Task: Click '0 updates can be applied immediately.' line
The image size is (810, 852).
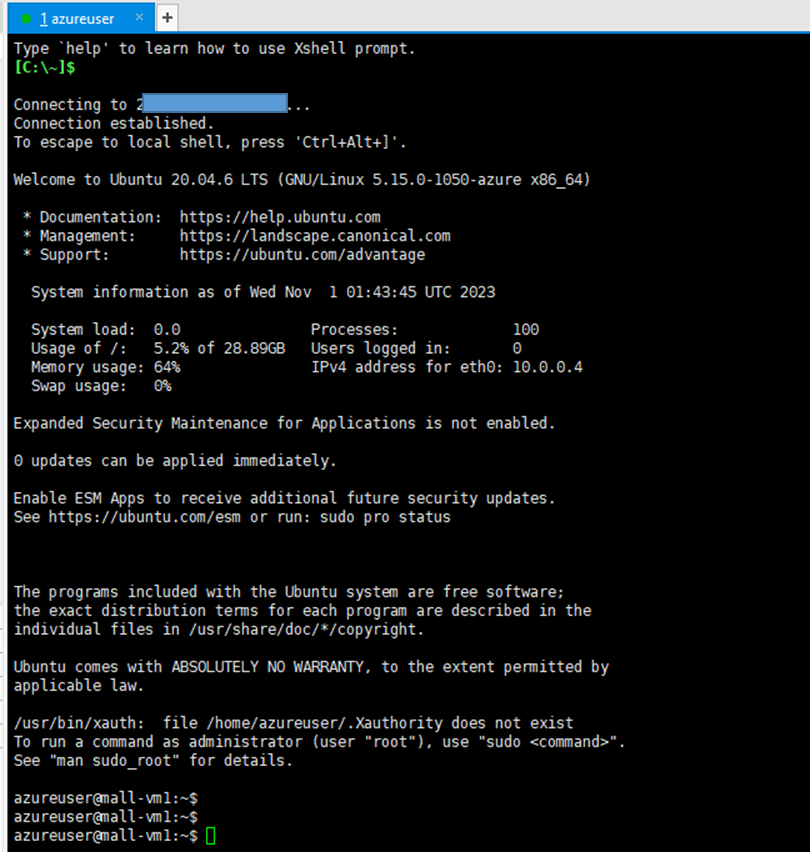Action: tap(175, 461)
